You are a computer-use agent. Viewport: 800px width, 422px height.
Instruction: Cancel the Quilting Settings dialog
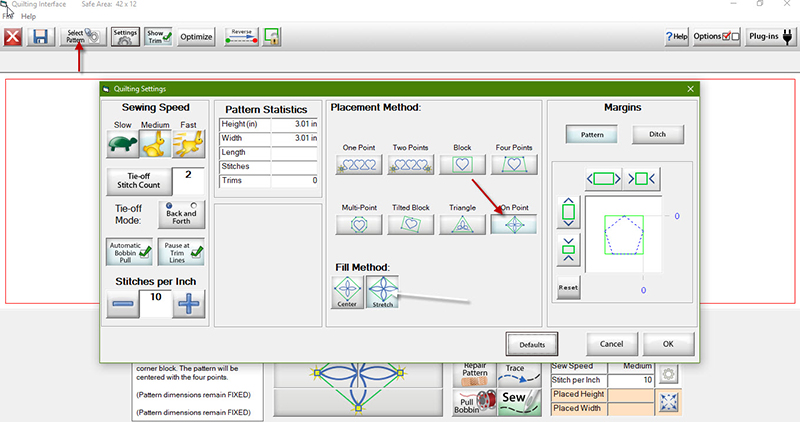(x=611, y=344)
